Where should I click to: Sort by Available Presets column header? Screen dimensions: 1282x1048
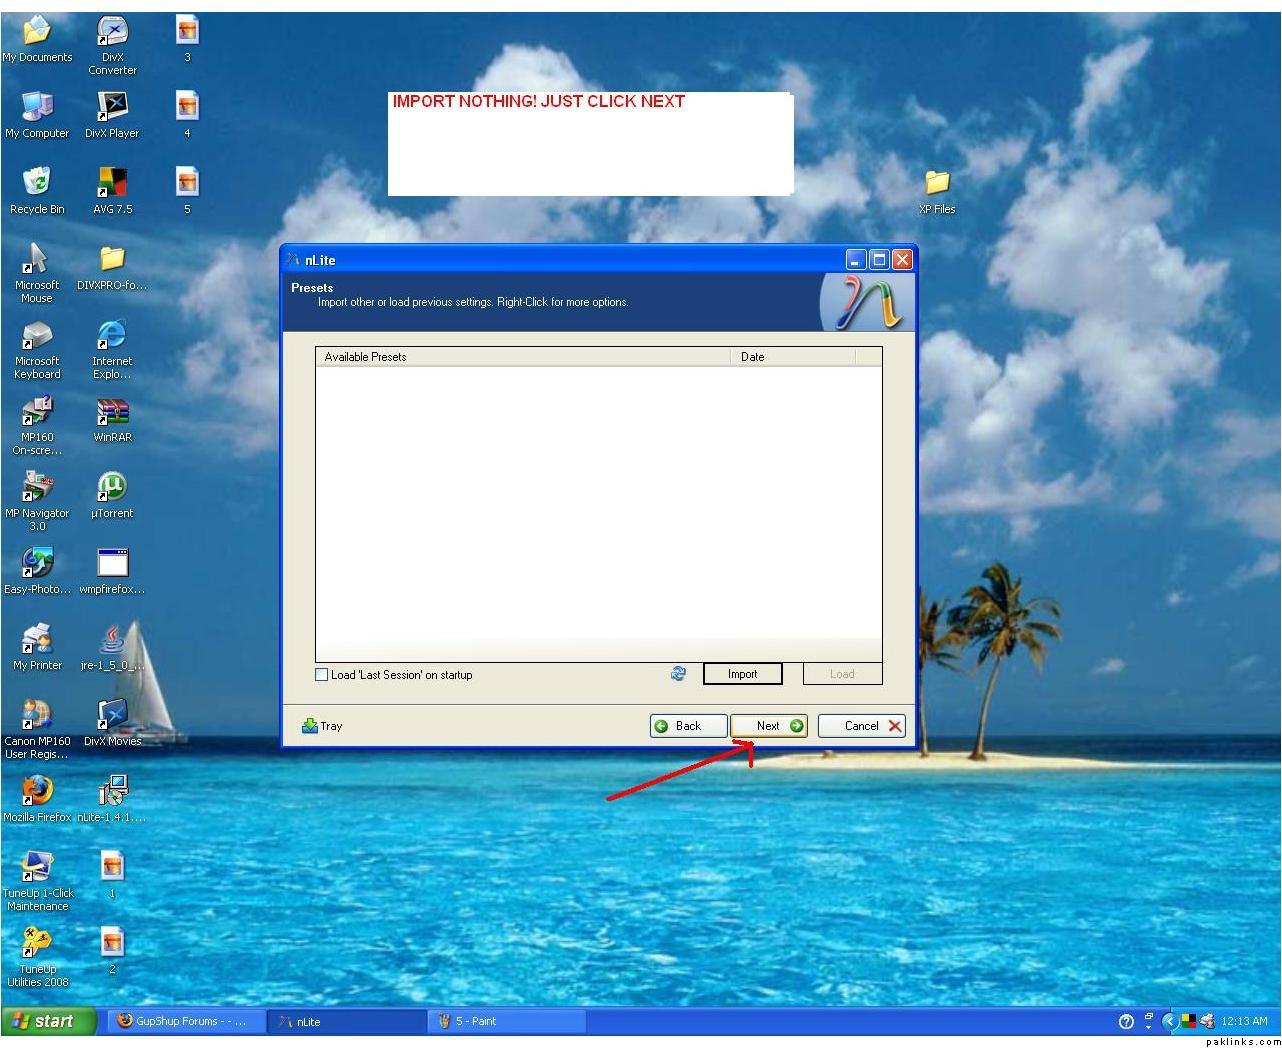(x=522, y=357)
